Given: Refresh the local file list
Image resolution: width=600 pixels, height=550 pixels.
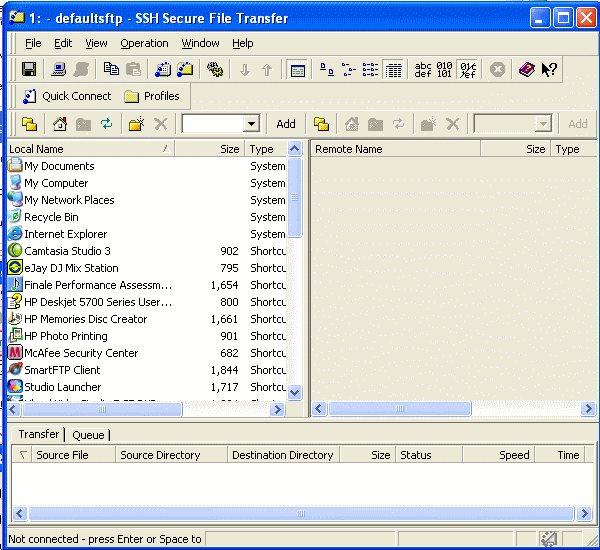Looking at the screenshot, I should click(106, 124).
